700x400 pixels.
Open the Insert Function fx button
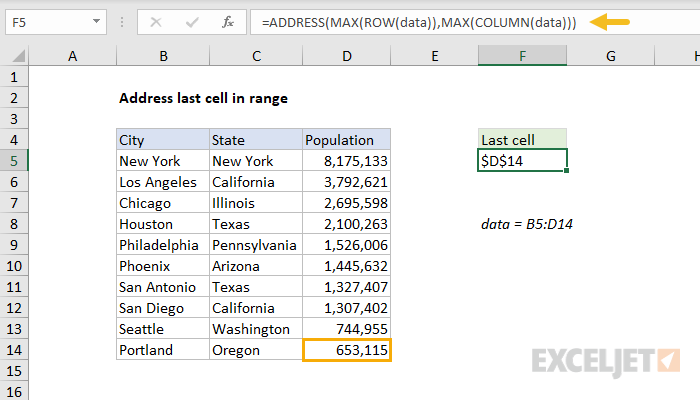pyautogui.click(x=228, y=22)
